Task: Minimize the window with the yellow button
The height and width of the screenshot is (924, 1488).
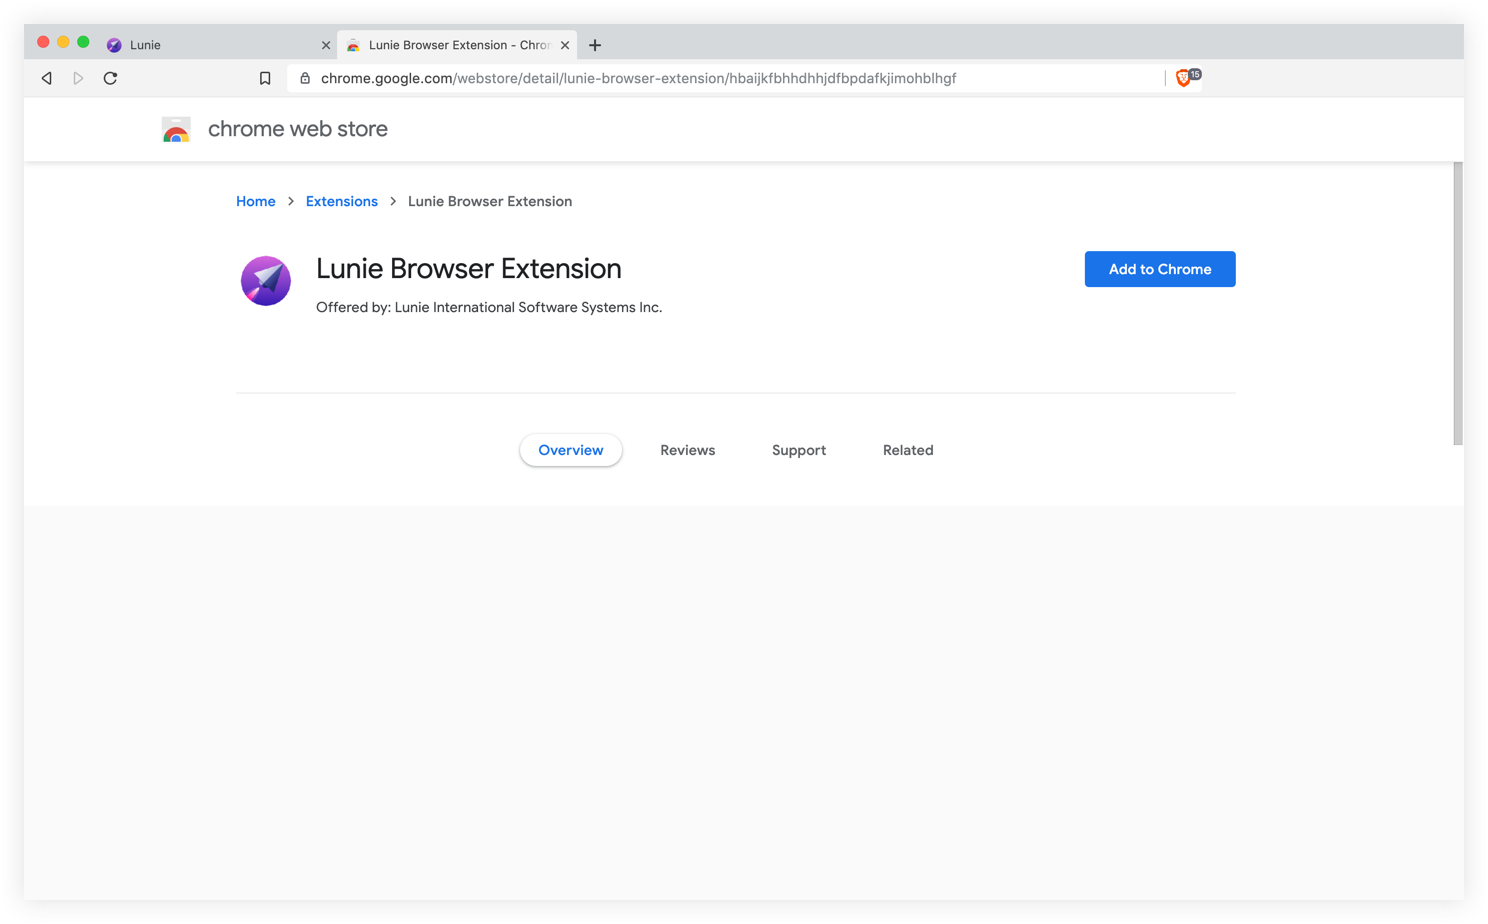Action: click(x=63, y=42)
